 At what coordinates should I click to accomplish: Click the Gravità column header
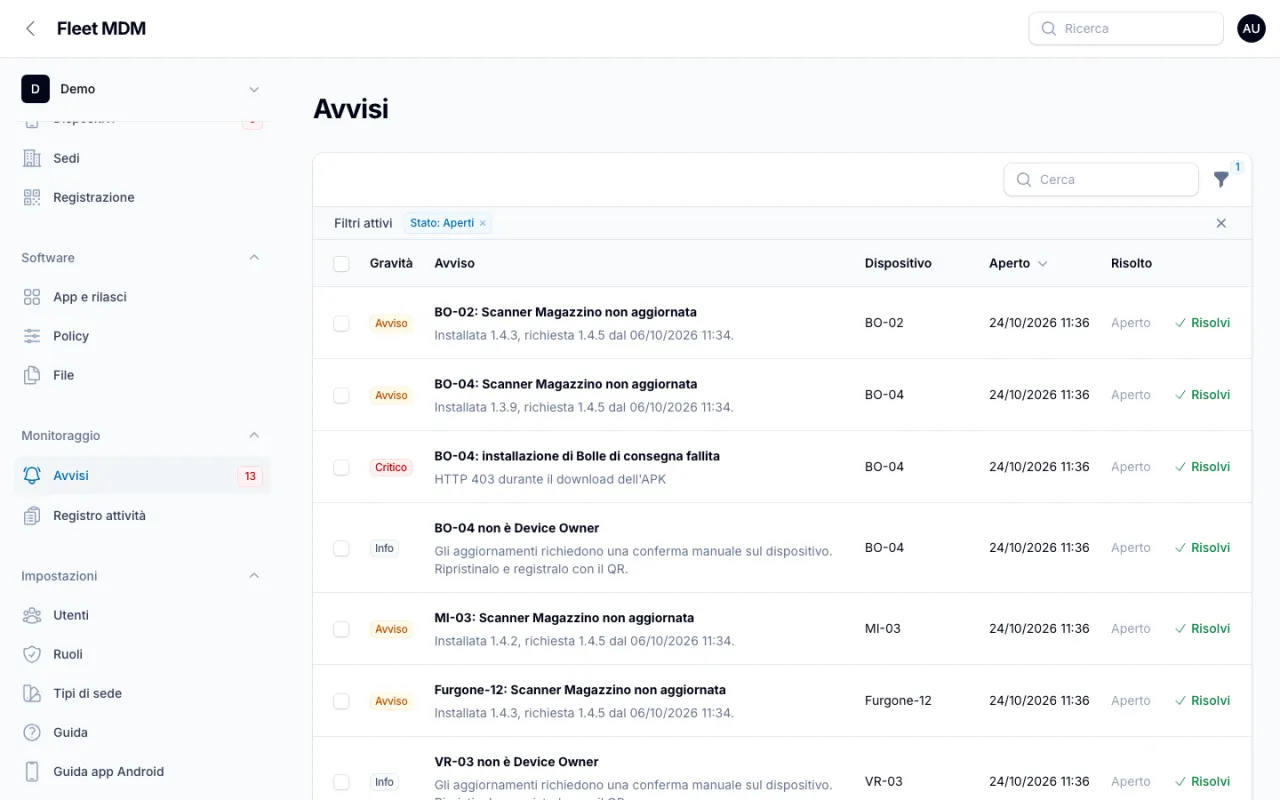click(391, 263)
